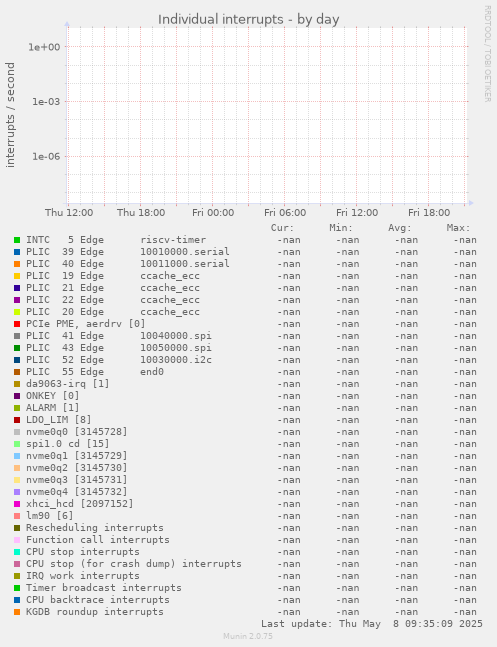Click the Fri 00:00 time axis label

(213, 213)
